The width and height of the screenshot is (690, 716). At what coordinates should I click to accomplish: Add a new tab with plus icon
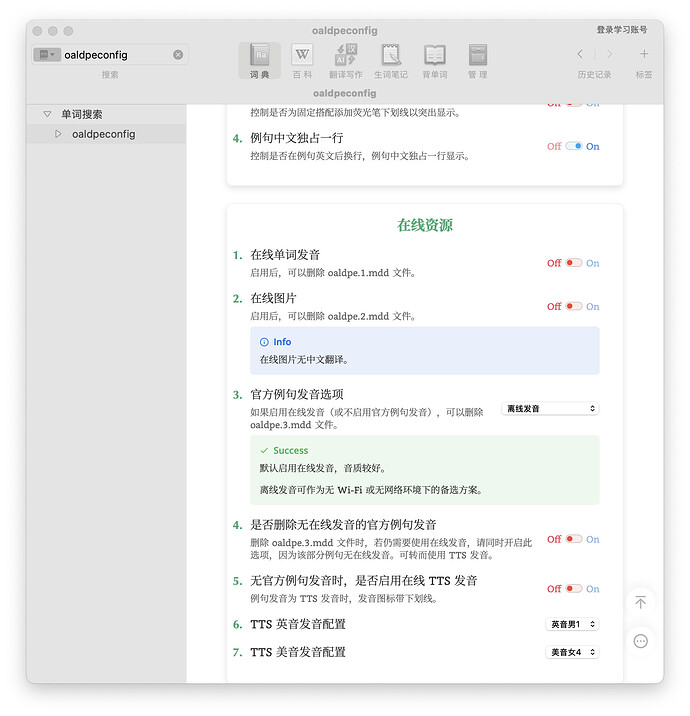tap(644, 54)
